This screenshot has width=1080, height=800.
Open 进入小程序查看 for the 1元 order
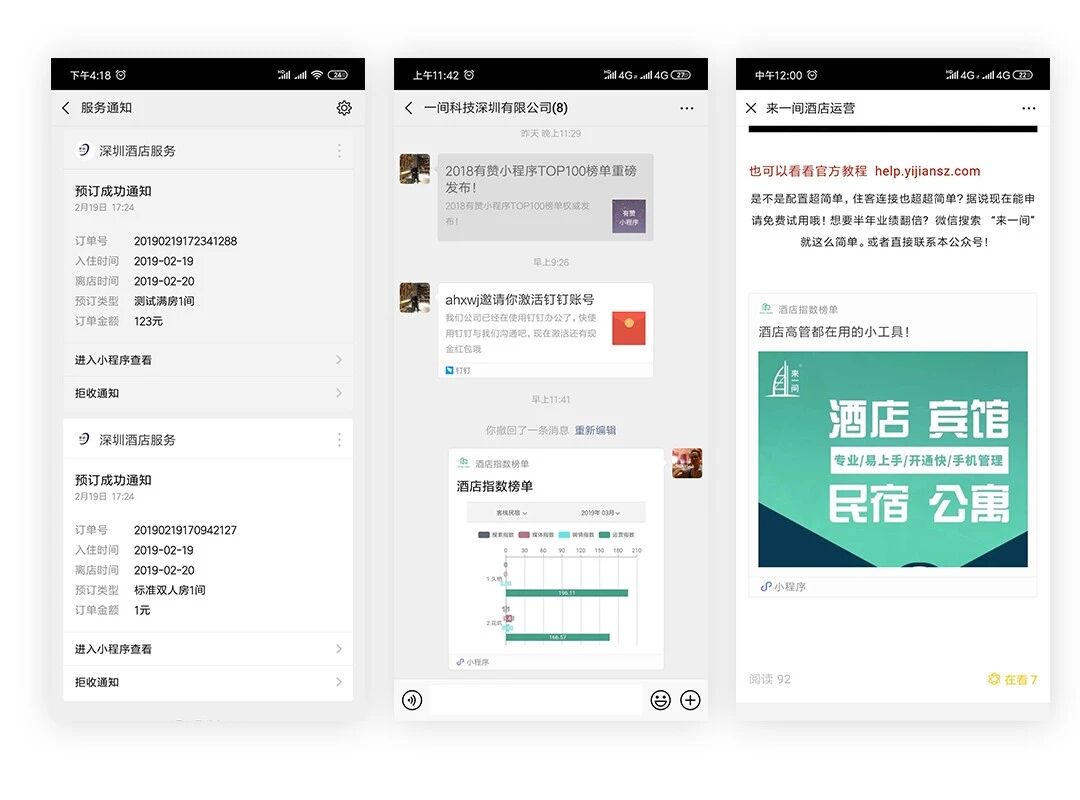coord(208,649)
